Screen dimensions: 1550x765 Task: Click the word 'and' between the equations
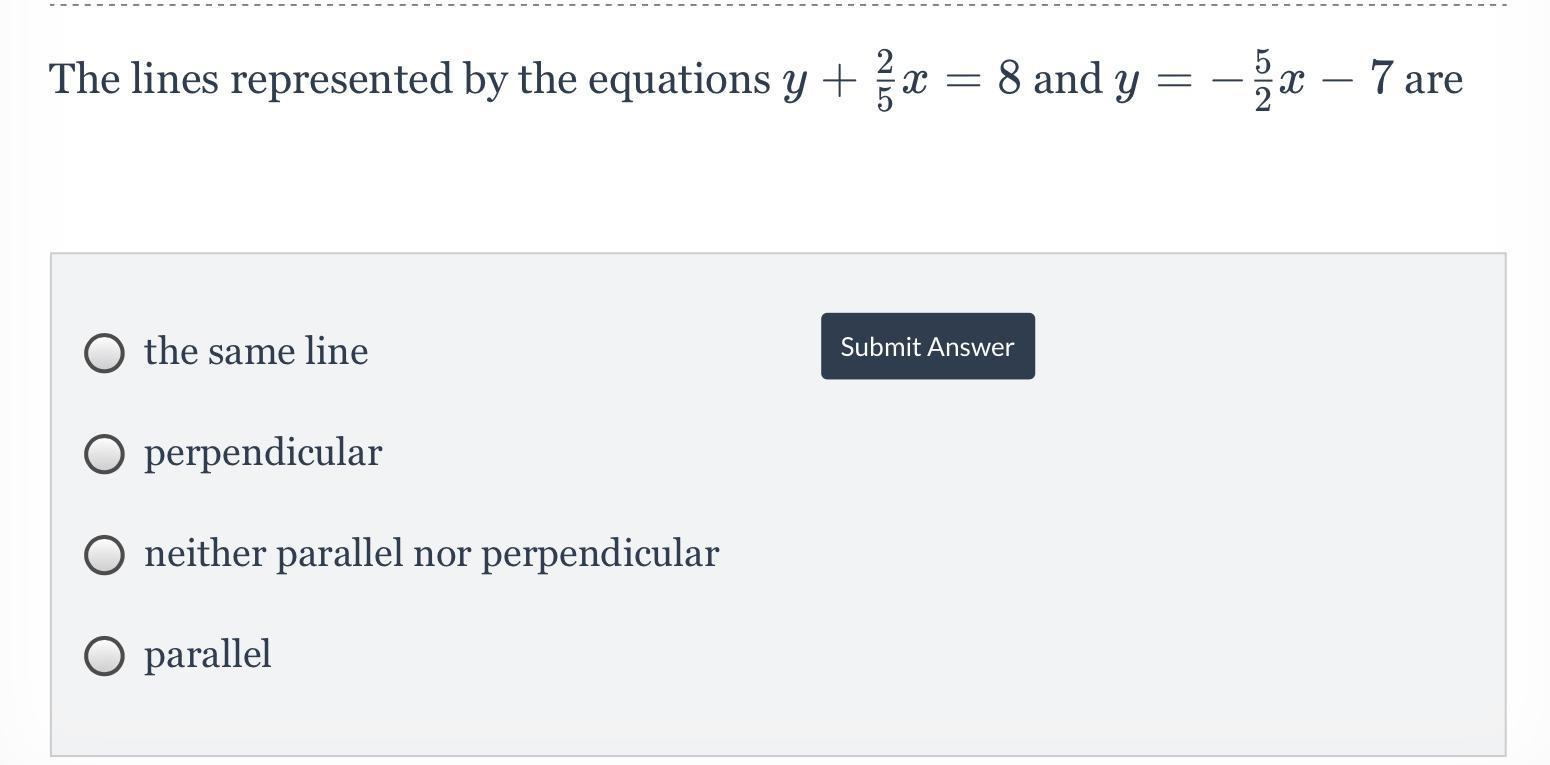click(1067, 78)
